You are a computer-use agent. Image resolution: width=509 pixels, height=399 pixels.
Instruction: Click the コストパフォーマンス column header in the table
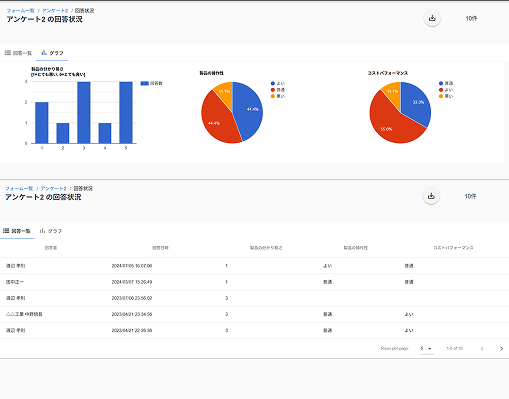(453, 248)
